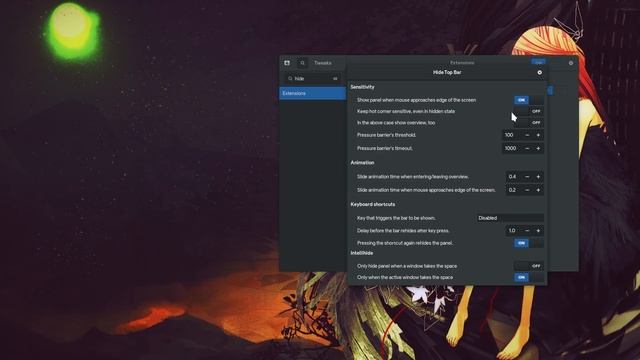Select Extensions in the Tweaks sidebar
Viewport: 640px width, 360px height.
click(x=312, y=93)
